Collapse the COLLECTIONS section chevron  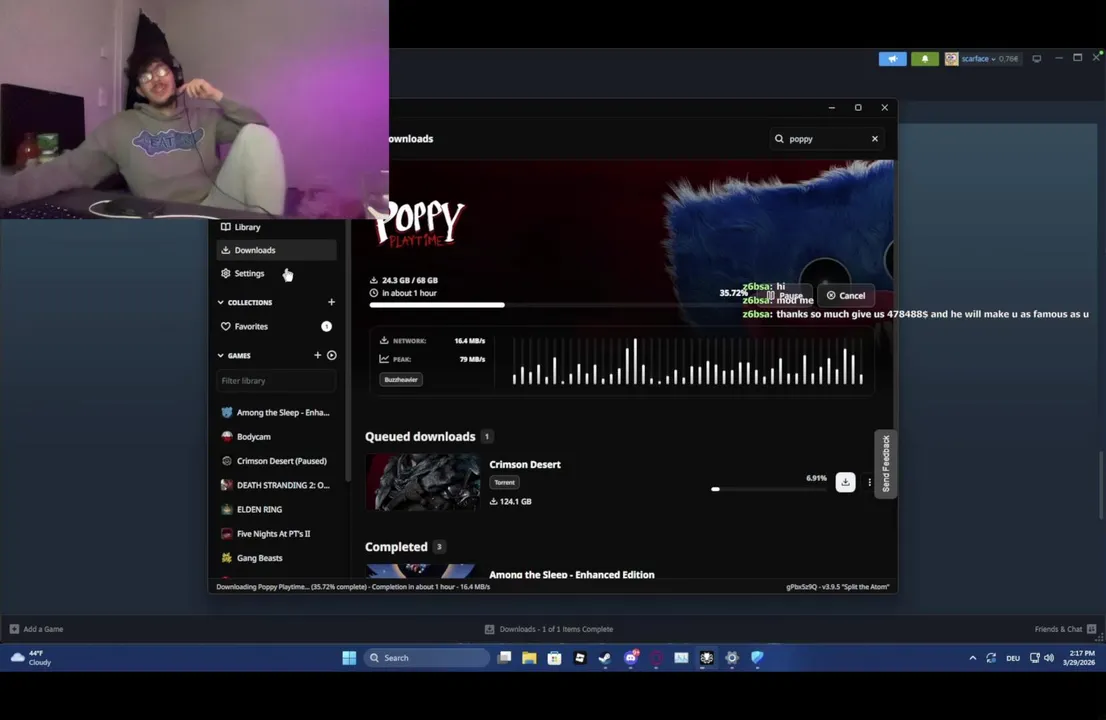coord(221,303)
